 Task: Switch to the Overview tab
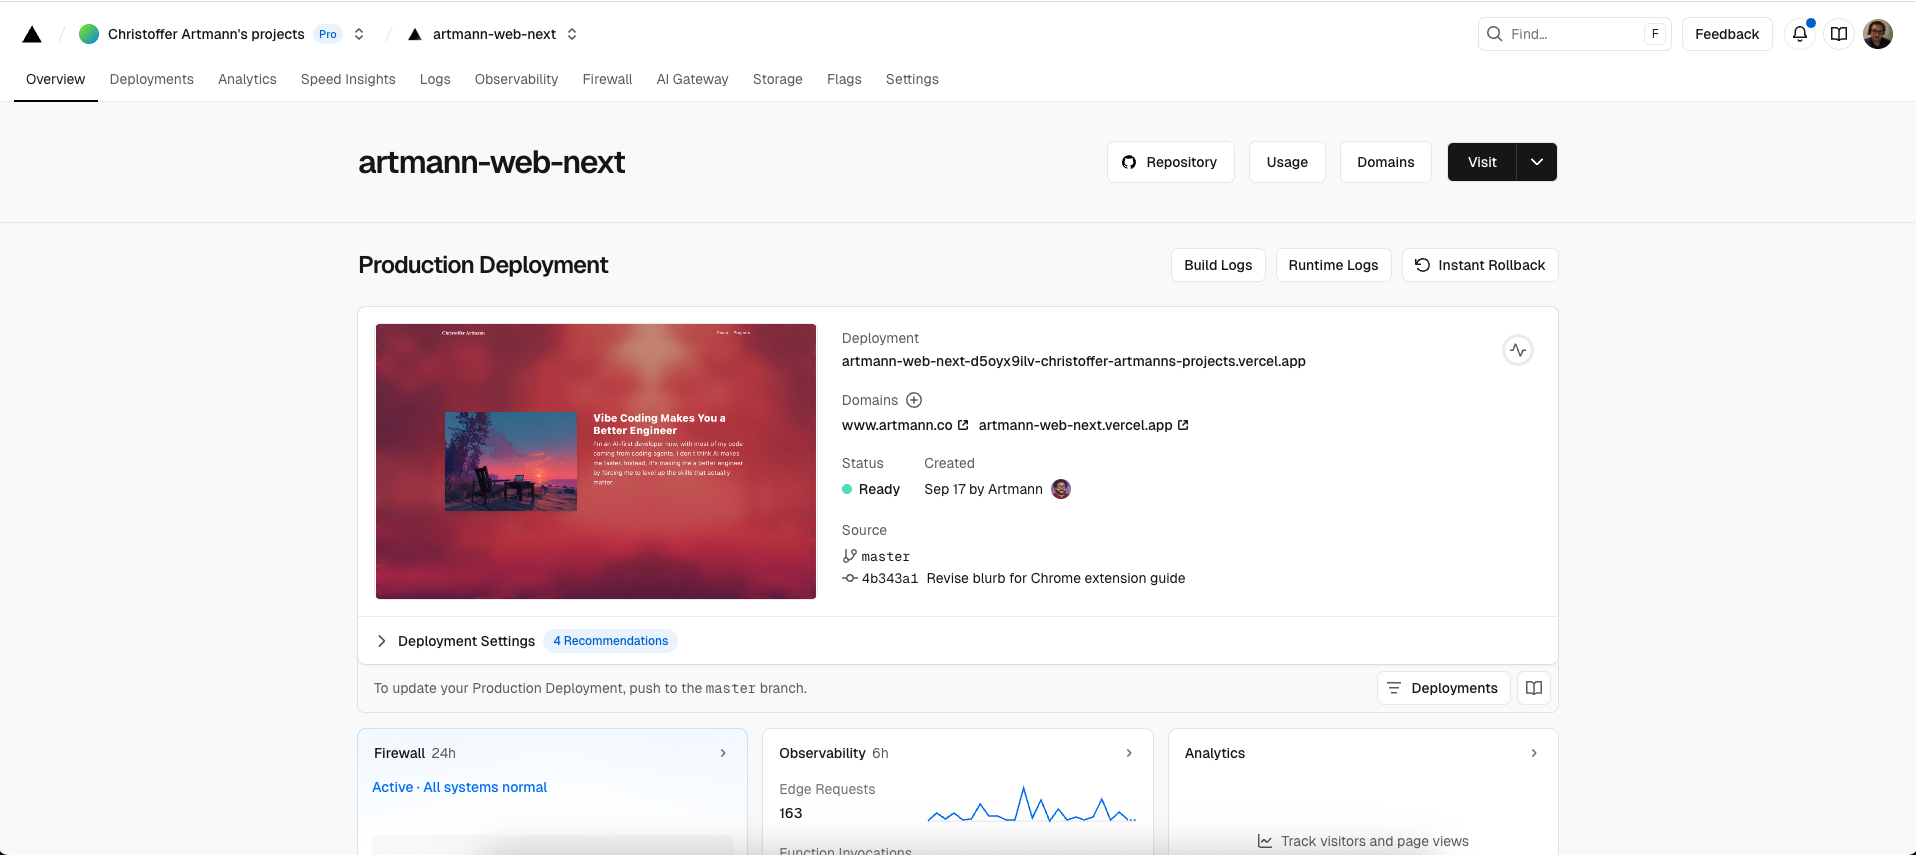[x=56, y=79]
